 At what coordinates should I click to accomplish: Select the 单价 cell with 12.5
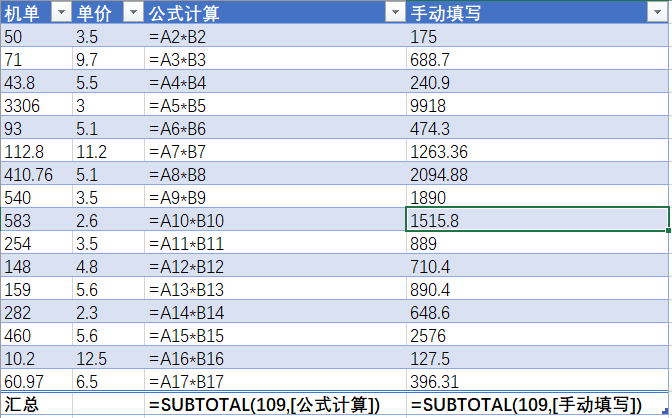(108, 358)
